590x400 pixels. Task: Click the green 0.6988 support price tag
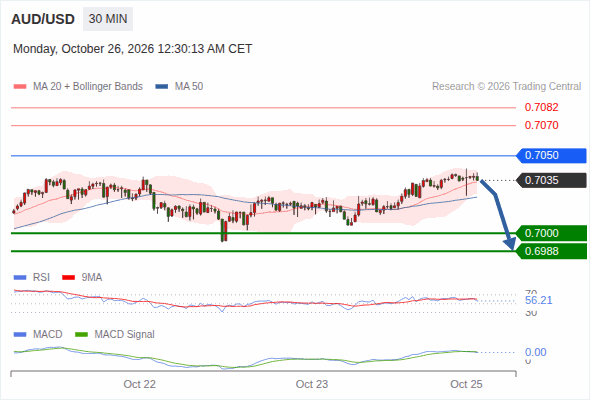point(551,251)
